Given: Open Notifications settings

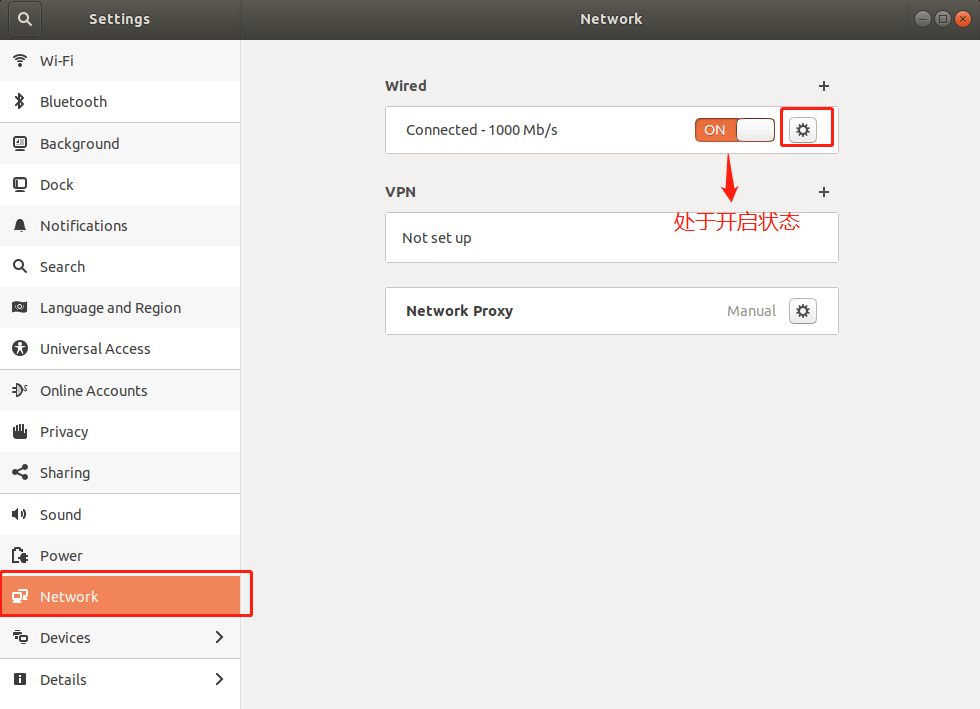Looking at the screenshot, I should click(120, 226).
